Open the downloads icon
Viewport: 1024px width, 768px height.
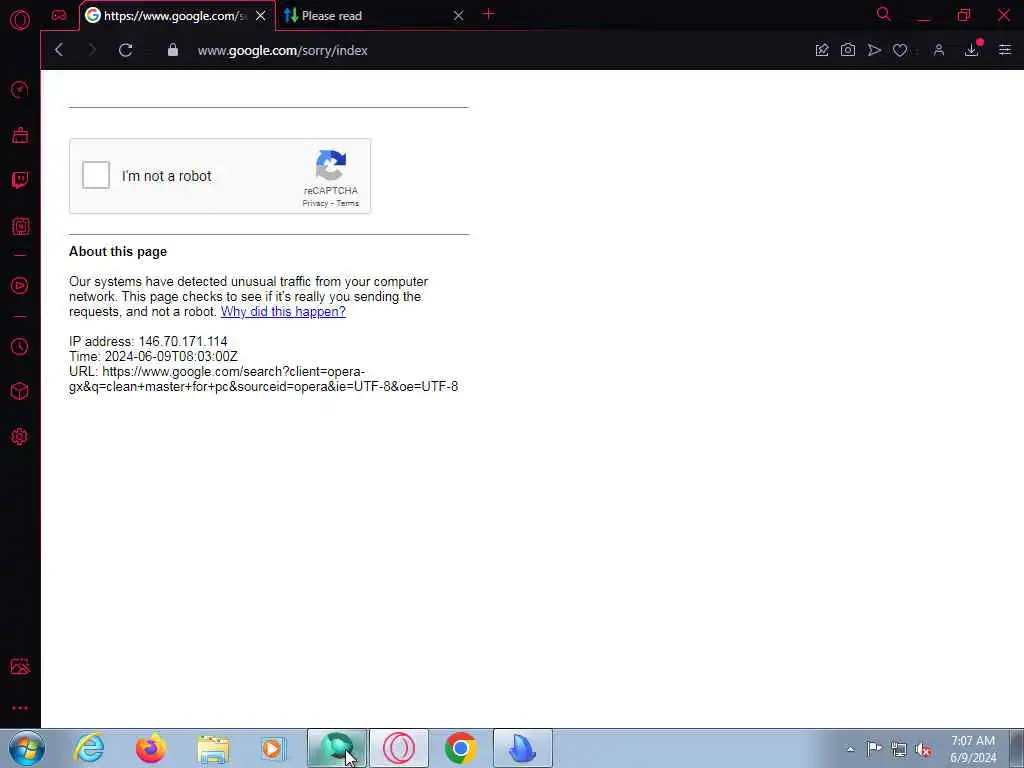click(x=972, y=50)
